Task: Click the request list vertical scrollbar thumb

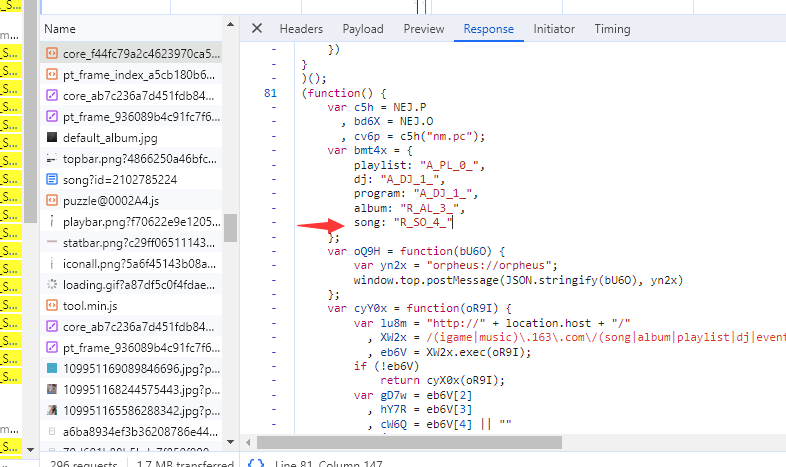Action: point(231,228)
